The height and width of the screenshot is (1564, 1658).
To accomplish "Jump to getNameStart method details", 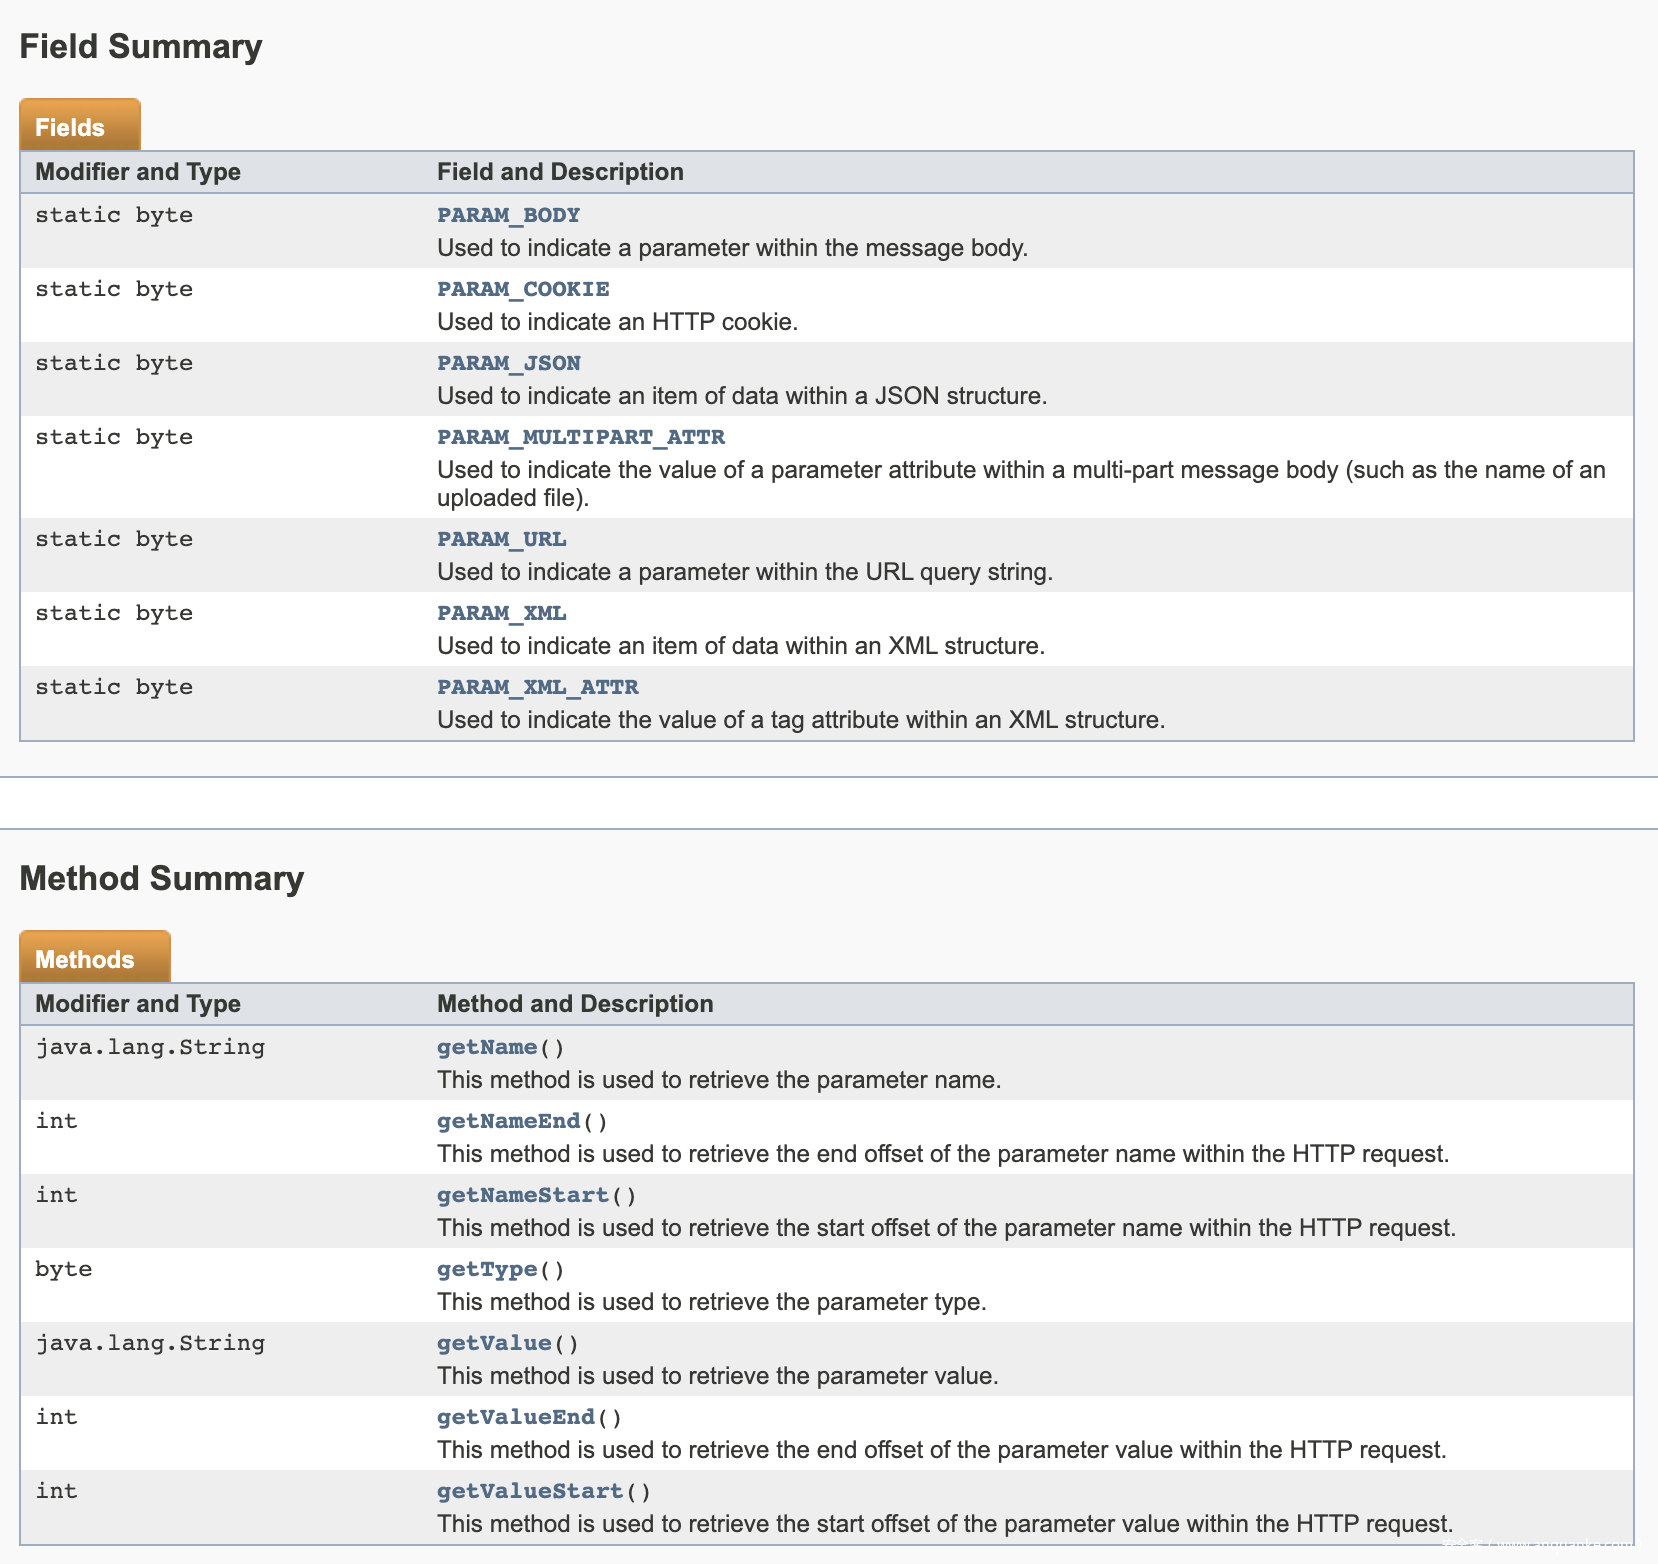I will (522, 1195).
